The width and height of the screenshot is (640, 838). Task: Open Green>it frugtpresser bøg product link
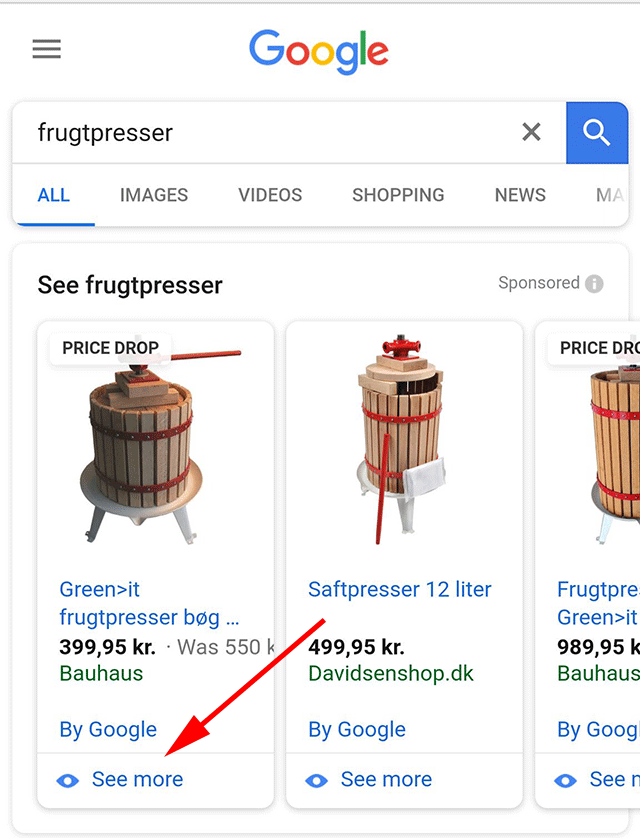(150, 603)
